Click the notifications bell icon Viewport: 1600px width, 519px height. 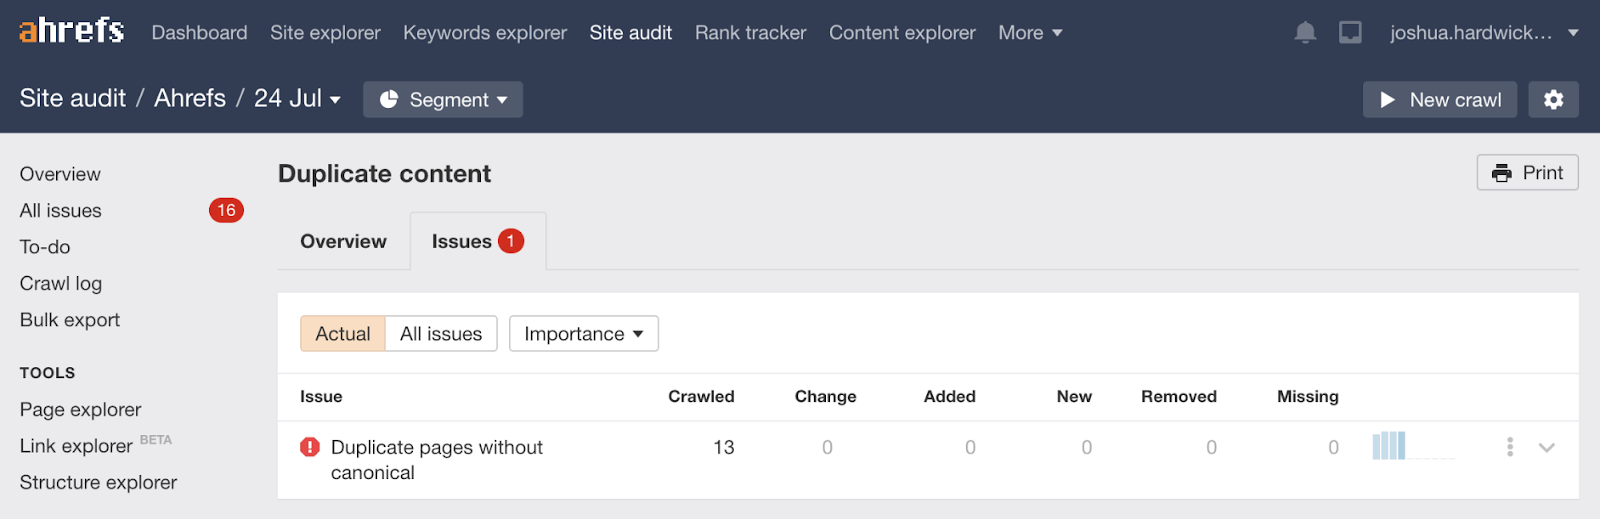pos(1305,33)
